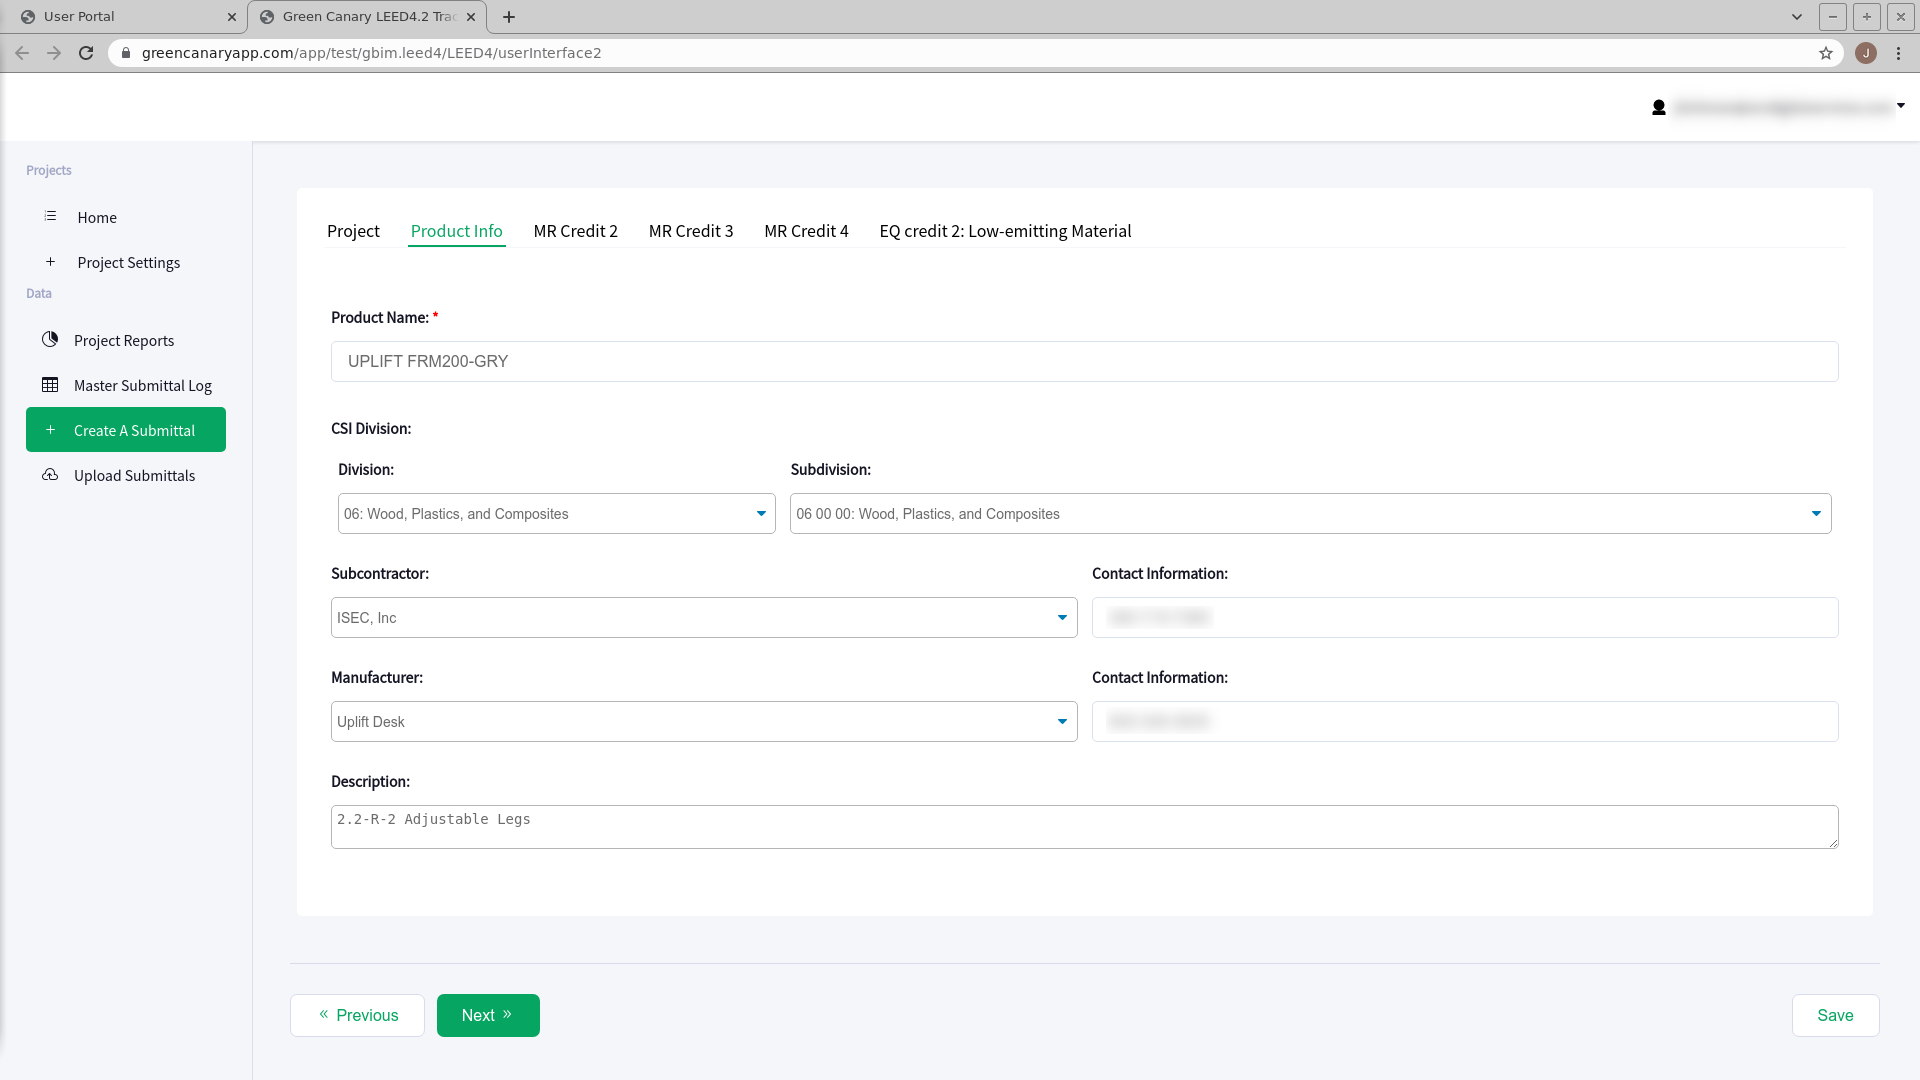
Task: Open the EQ credit 2 Low-emitting Material tab
Action: (x=1005, y=231)
